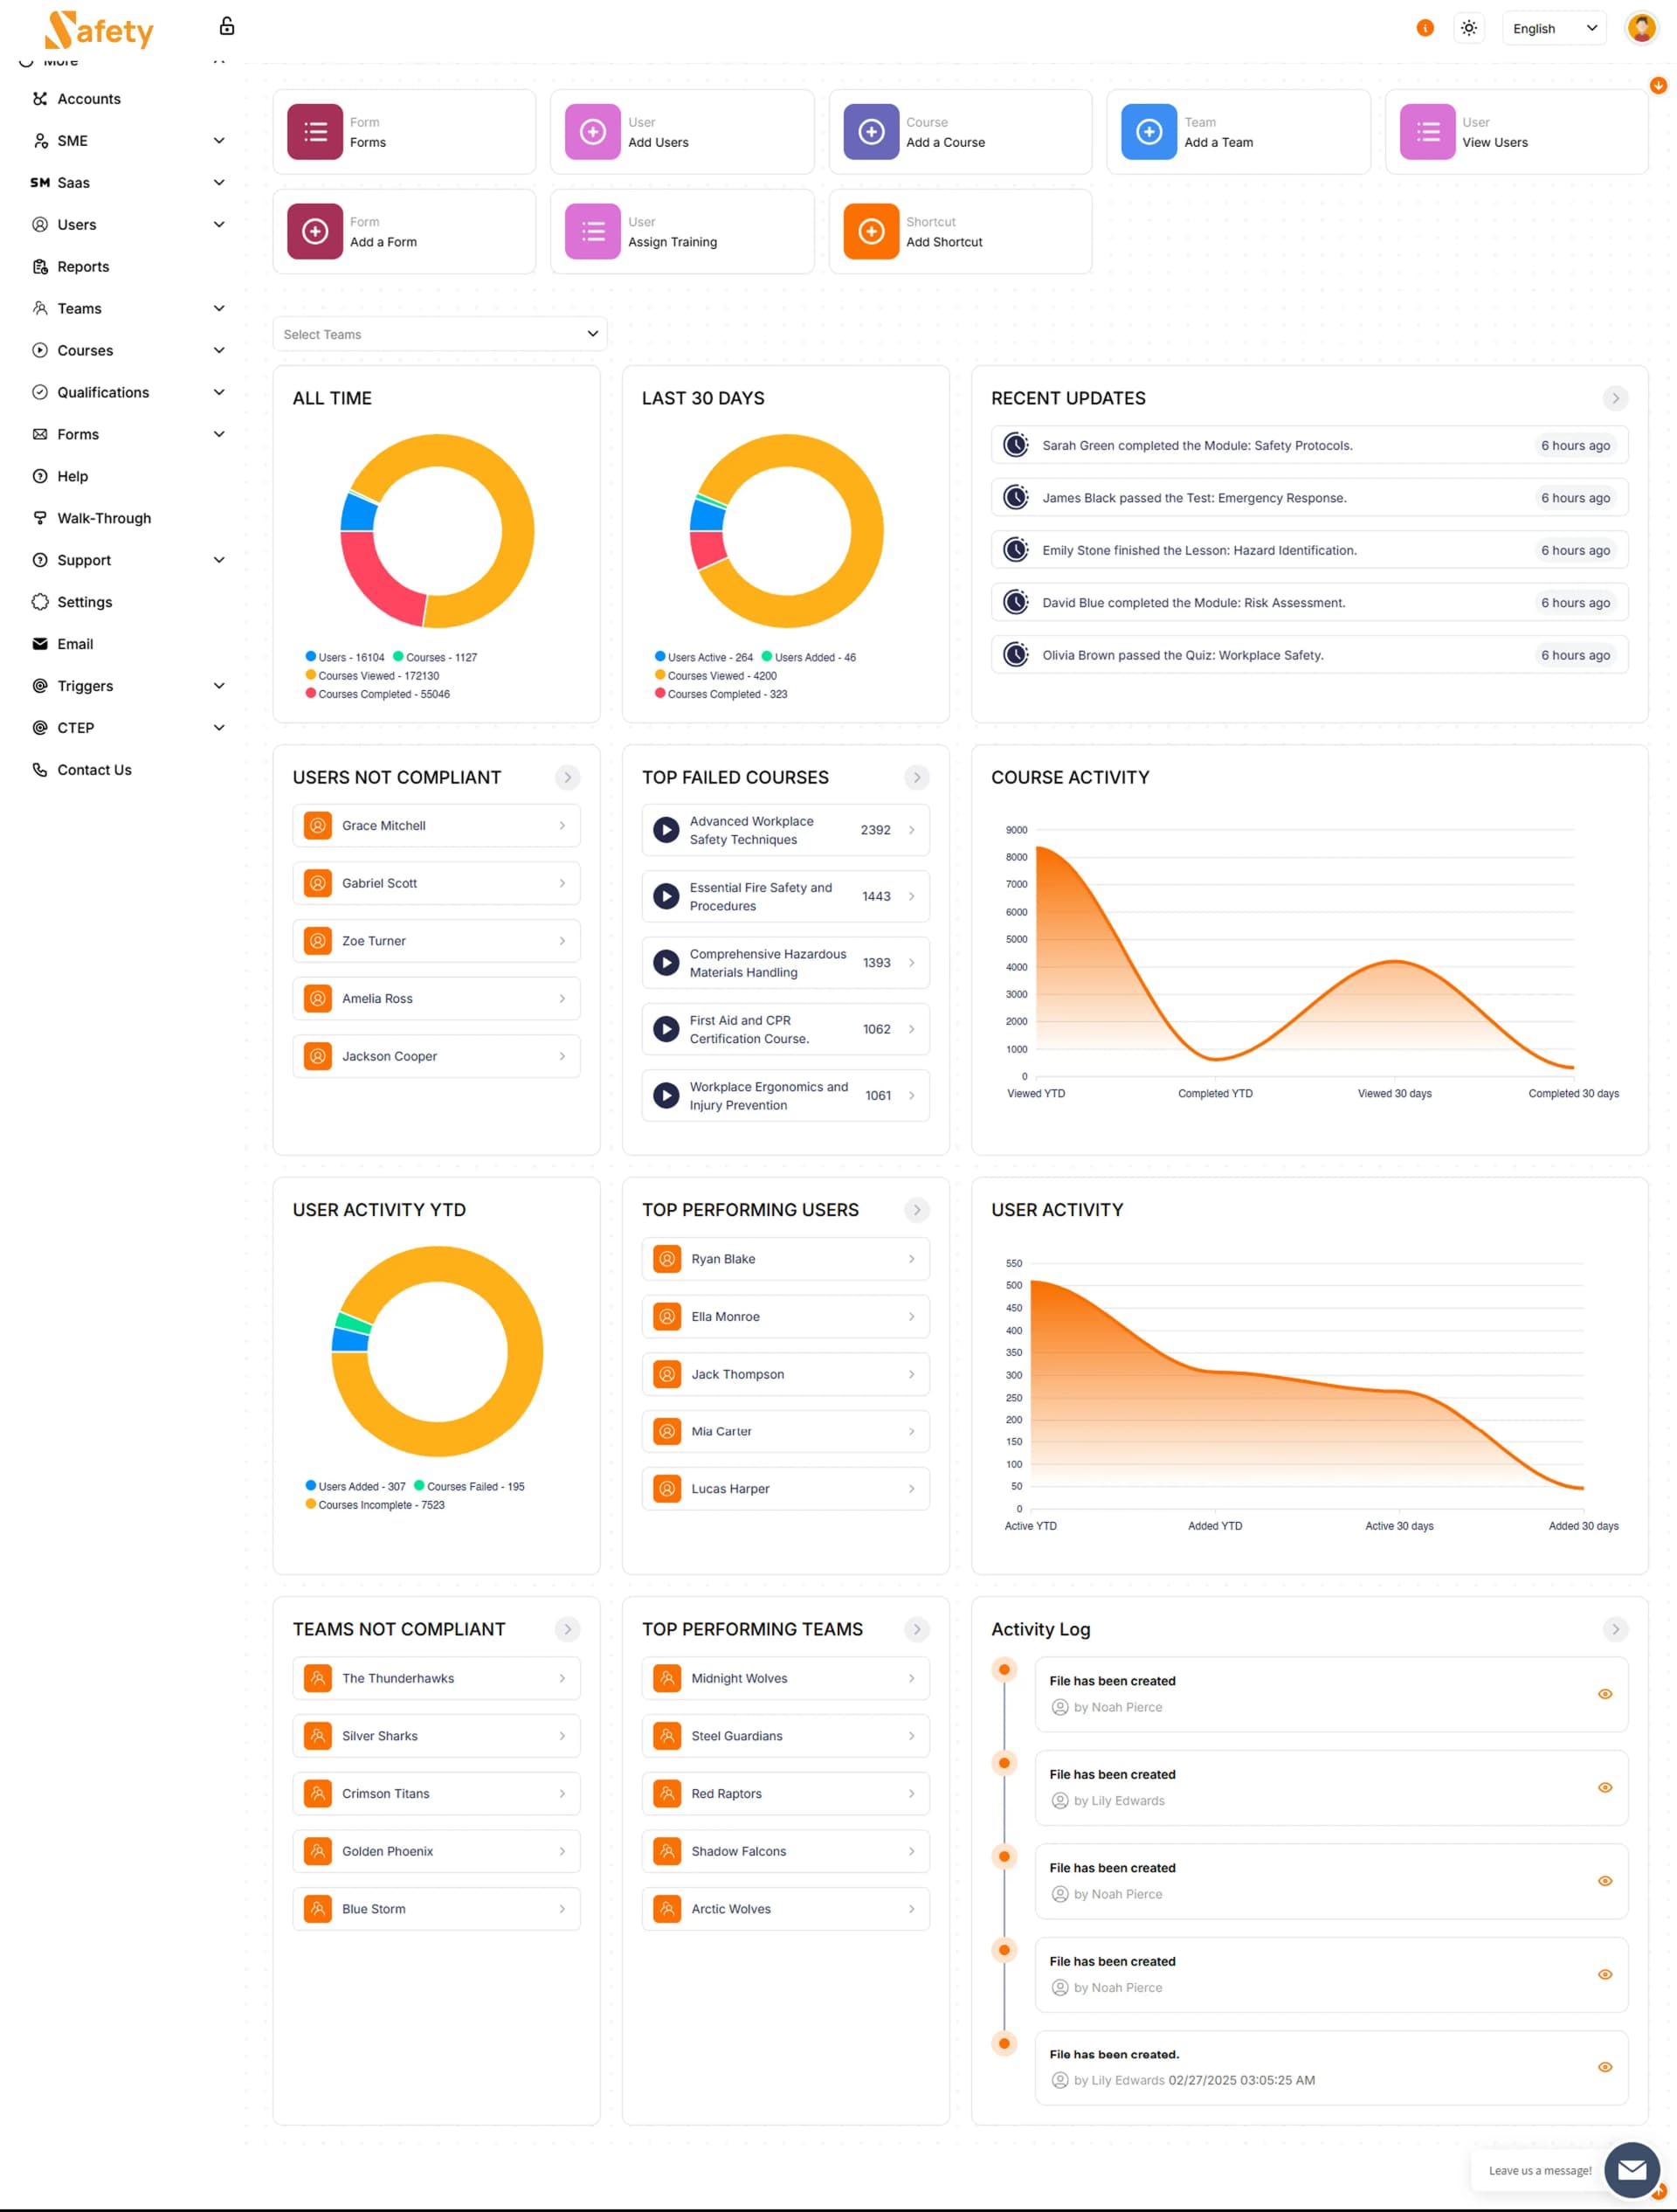Toggle the light/dark theme sun icon
Viewport: 1677px width, 2212px height.
click(1468, 28)
